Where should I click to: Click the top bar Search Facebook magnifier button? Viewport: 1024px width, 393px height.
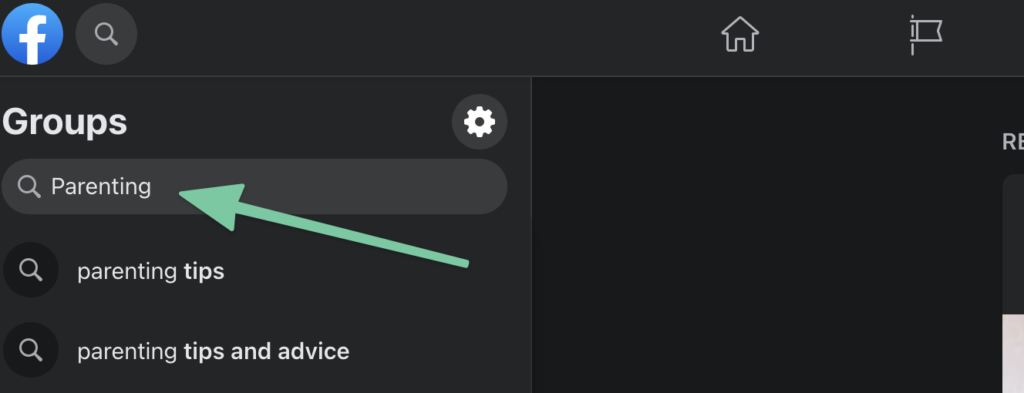click(106, 34)
